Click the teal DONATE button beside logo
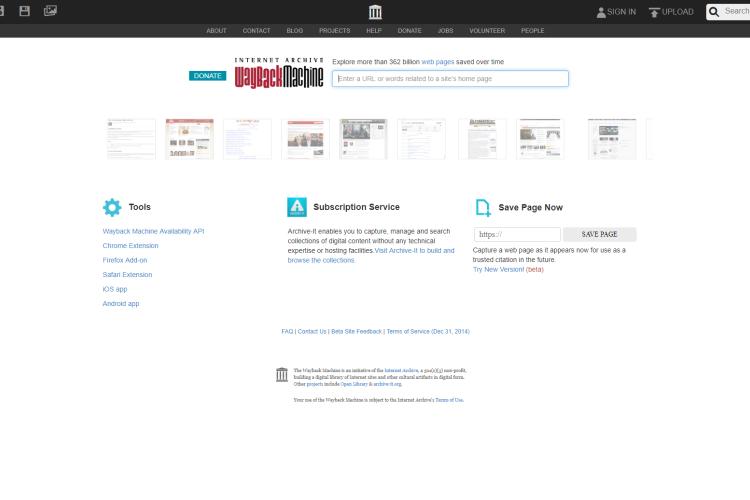The width and height of the screenshot is (750, 500). (208, 76)
